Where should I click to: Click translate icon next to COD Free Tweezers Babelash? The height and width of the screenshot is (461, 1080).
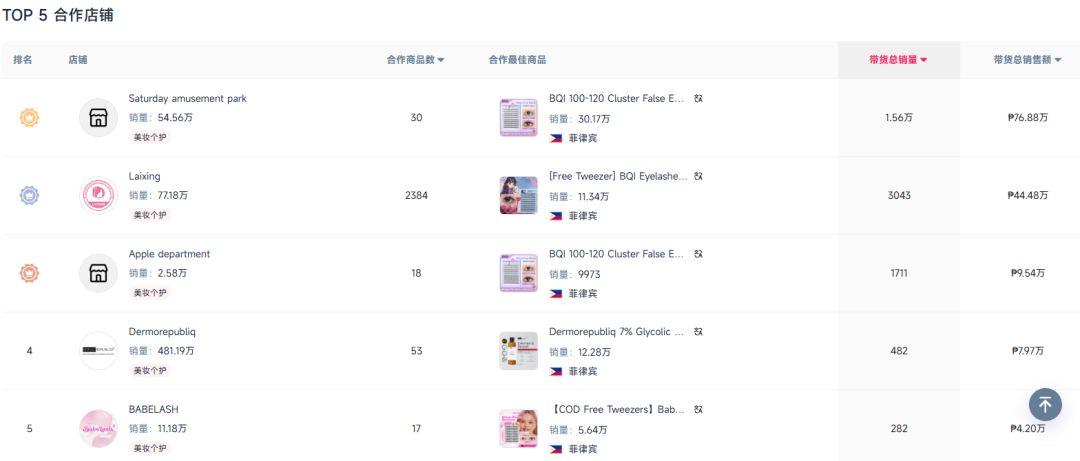coord(698,409)
